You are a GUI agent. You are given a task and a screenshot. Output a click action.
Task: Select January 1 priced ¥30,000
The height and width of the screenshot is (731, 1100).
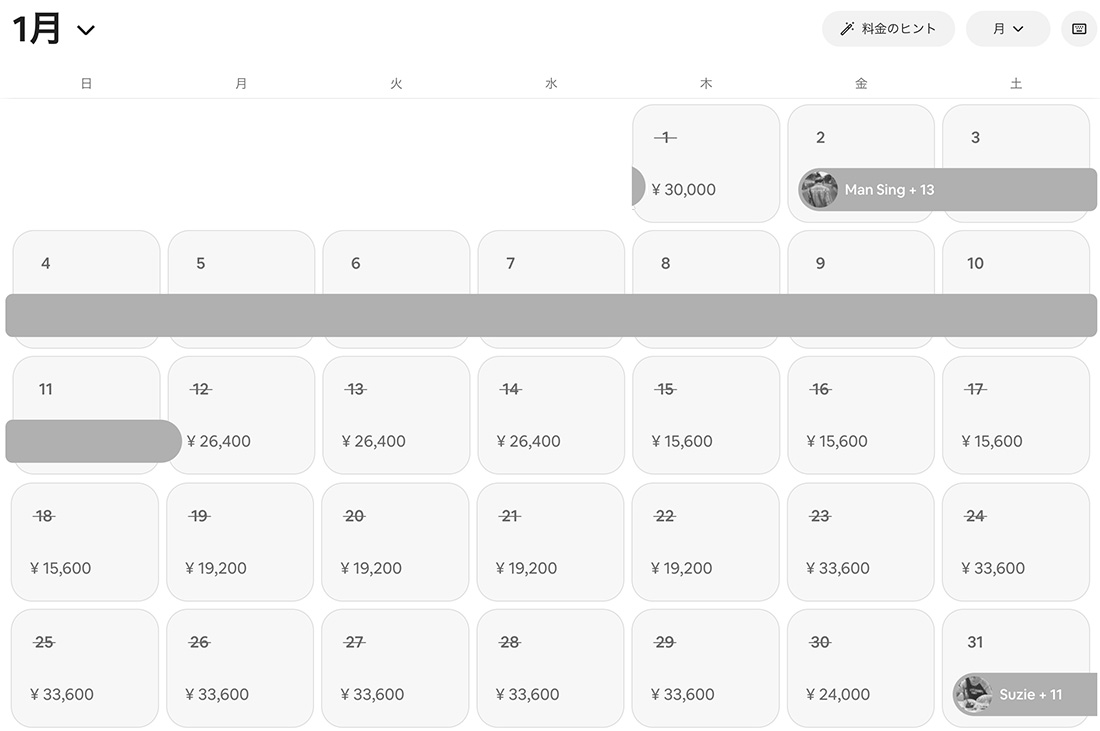(706, 163)
